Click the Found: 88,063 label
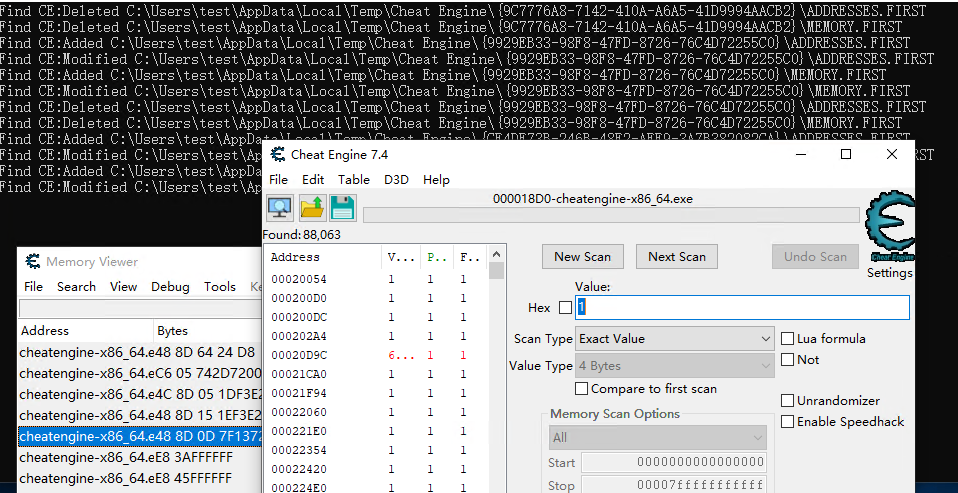This screenshot has height=493, width=958. pos(302,235)
